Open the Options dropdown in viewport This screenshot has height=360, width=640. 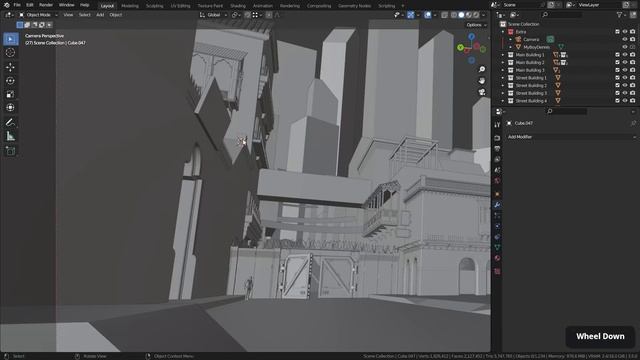coord(476,25)
